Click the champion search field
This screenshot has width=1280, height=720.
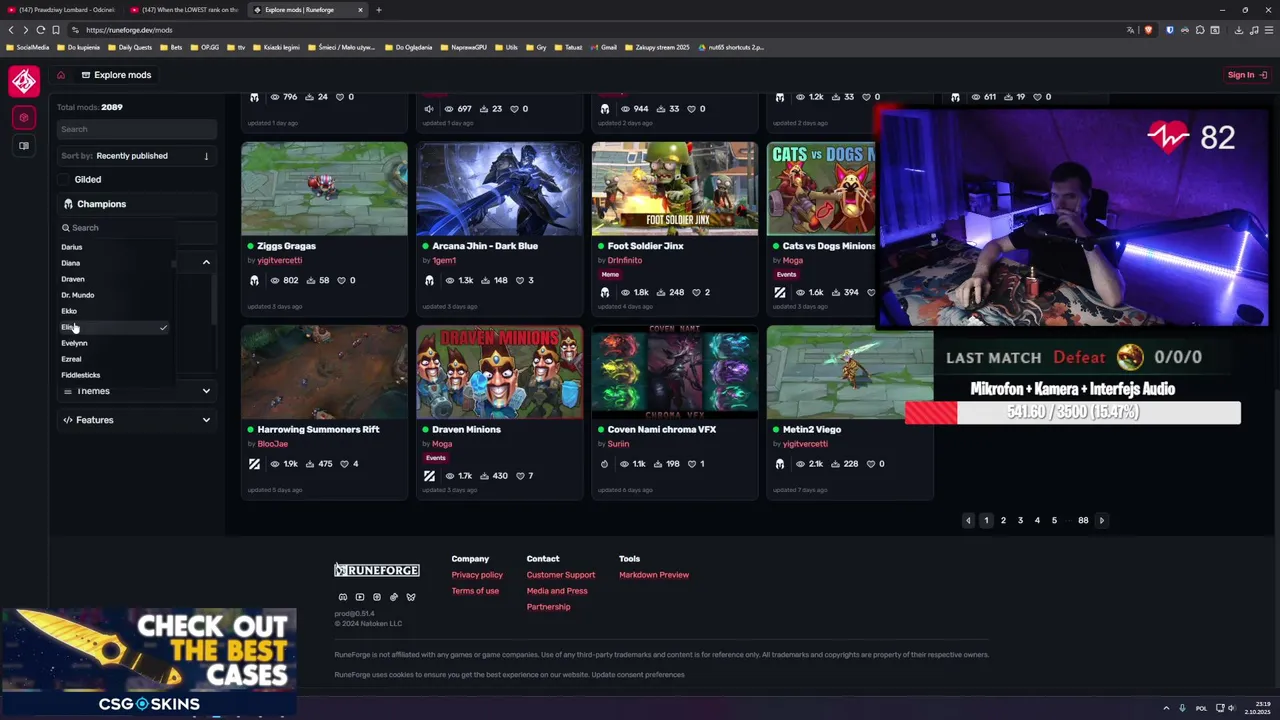point(117,228)
